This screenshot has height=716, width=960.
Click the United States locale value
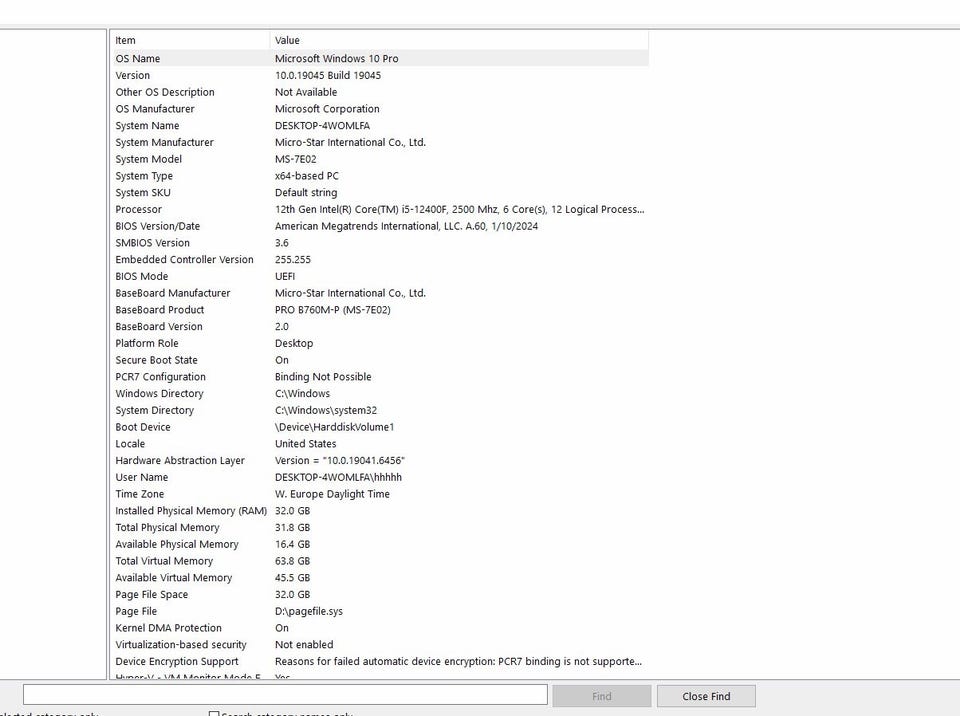pos(306,443)
